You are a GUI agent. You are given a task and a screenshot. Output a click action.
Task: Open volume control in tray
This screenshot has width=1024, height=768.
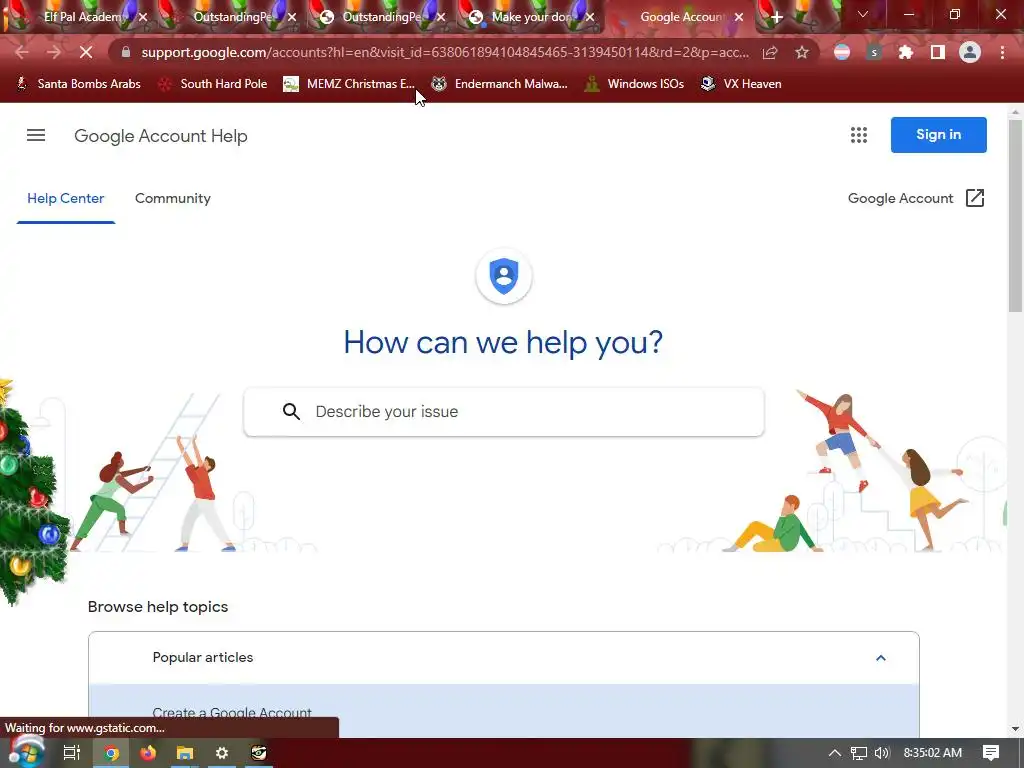tap(881, 753)
